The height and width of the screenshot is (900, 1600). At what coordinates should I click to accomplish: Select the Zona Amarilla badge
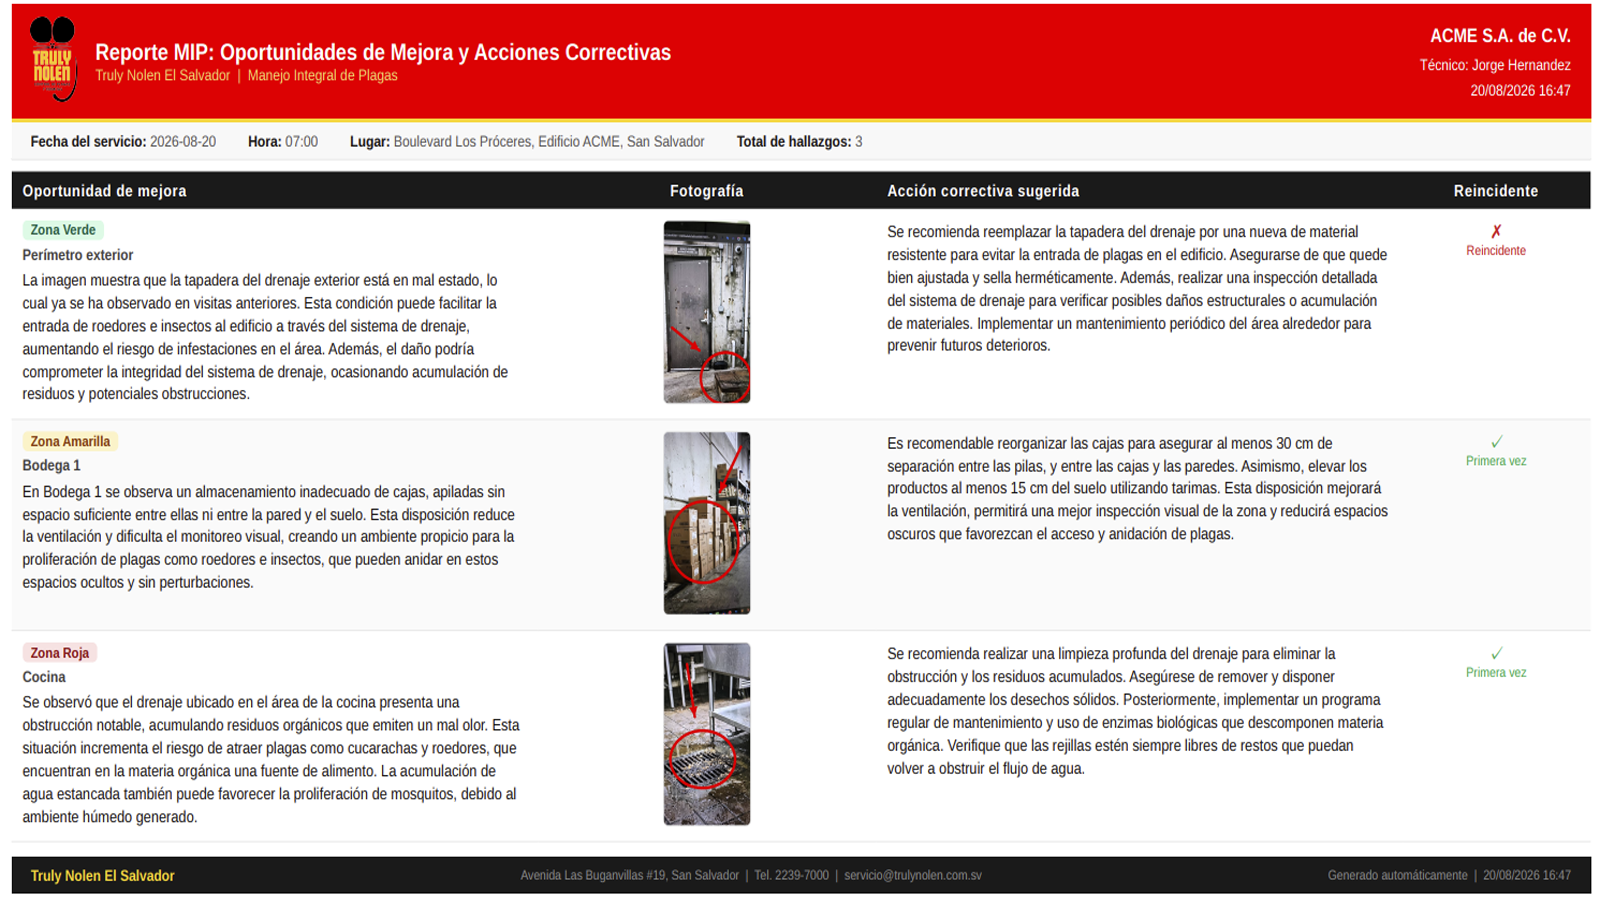pos(70,441)
